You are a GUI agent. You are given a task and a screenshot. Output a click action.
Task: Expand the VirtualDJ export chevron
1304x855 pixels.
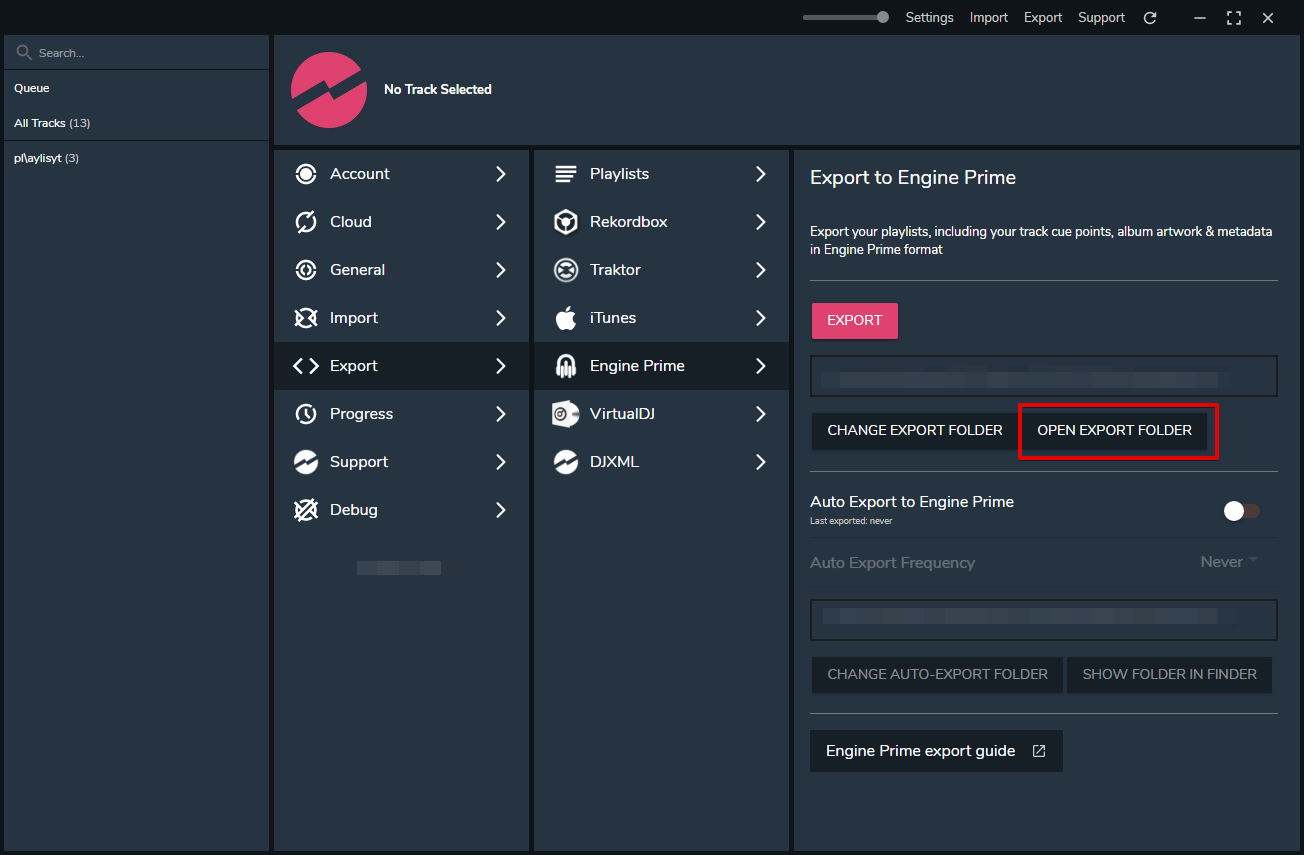tap(761, 414)
